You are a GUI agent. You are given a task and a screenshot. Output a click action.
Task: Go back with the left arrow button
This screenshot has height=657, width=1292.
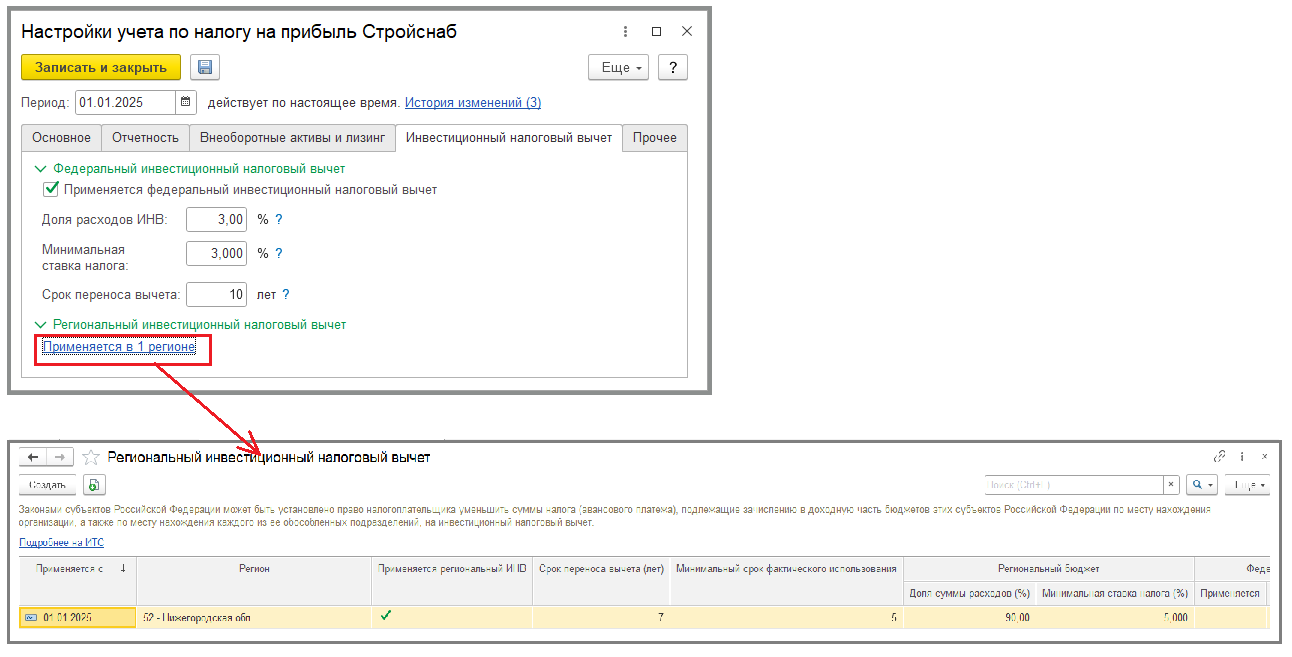click(x=33, y=457)
